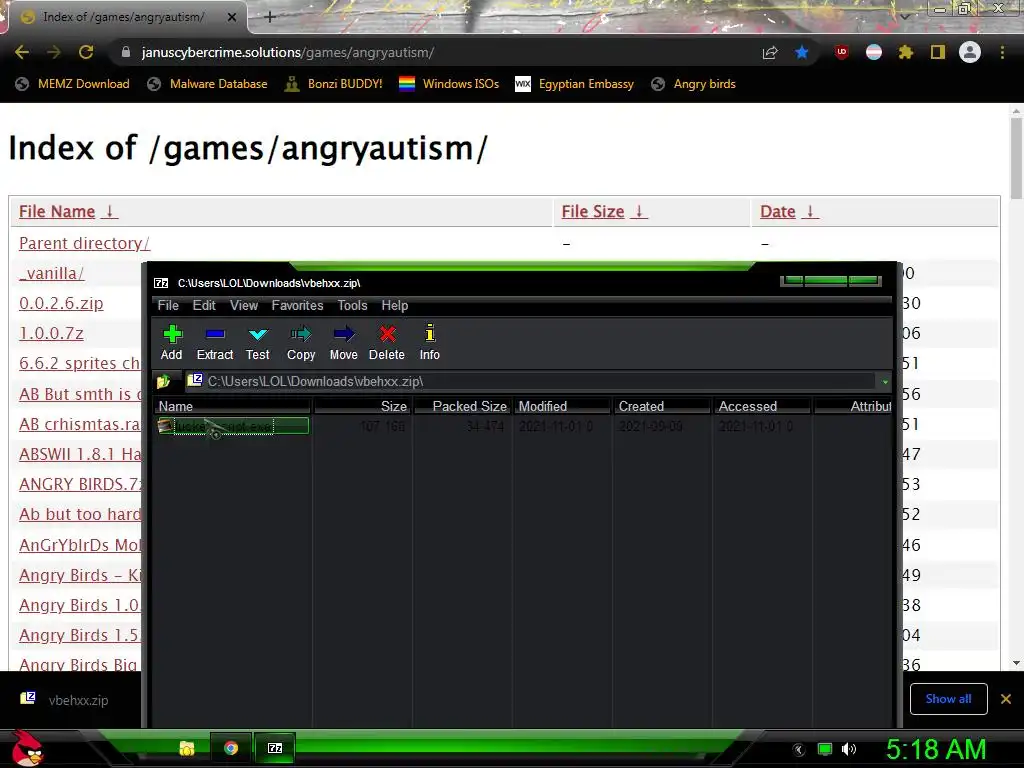Viewport: 1024px width, 768px height.
Task: Run the Test tool in 7-Zip
Action: (258, 343)
